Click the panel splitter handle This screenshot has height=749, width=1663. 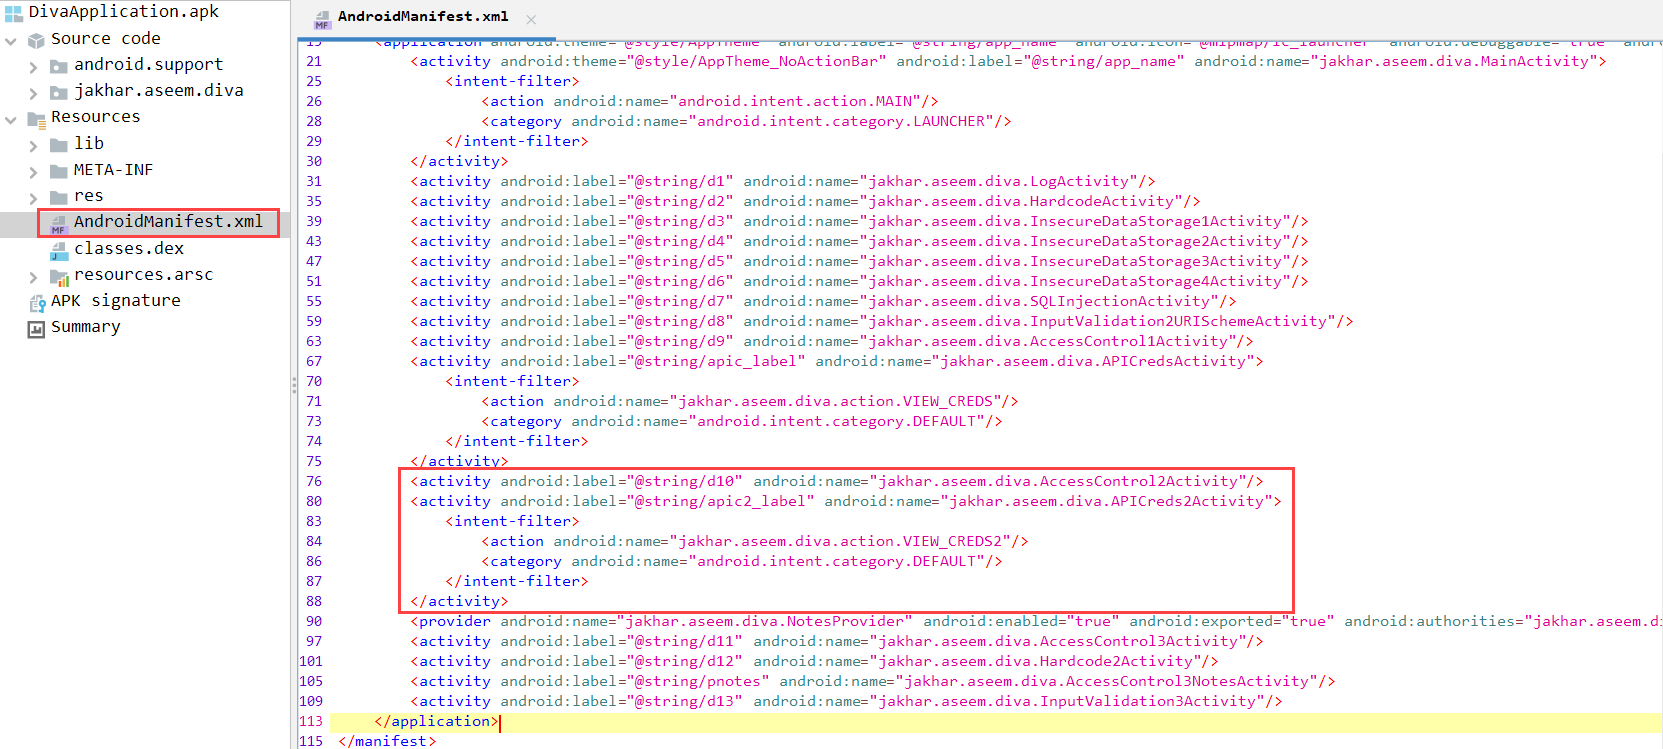pyautogui.click(x=293, y=385)
